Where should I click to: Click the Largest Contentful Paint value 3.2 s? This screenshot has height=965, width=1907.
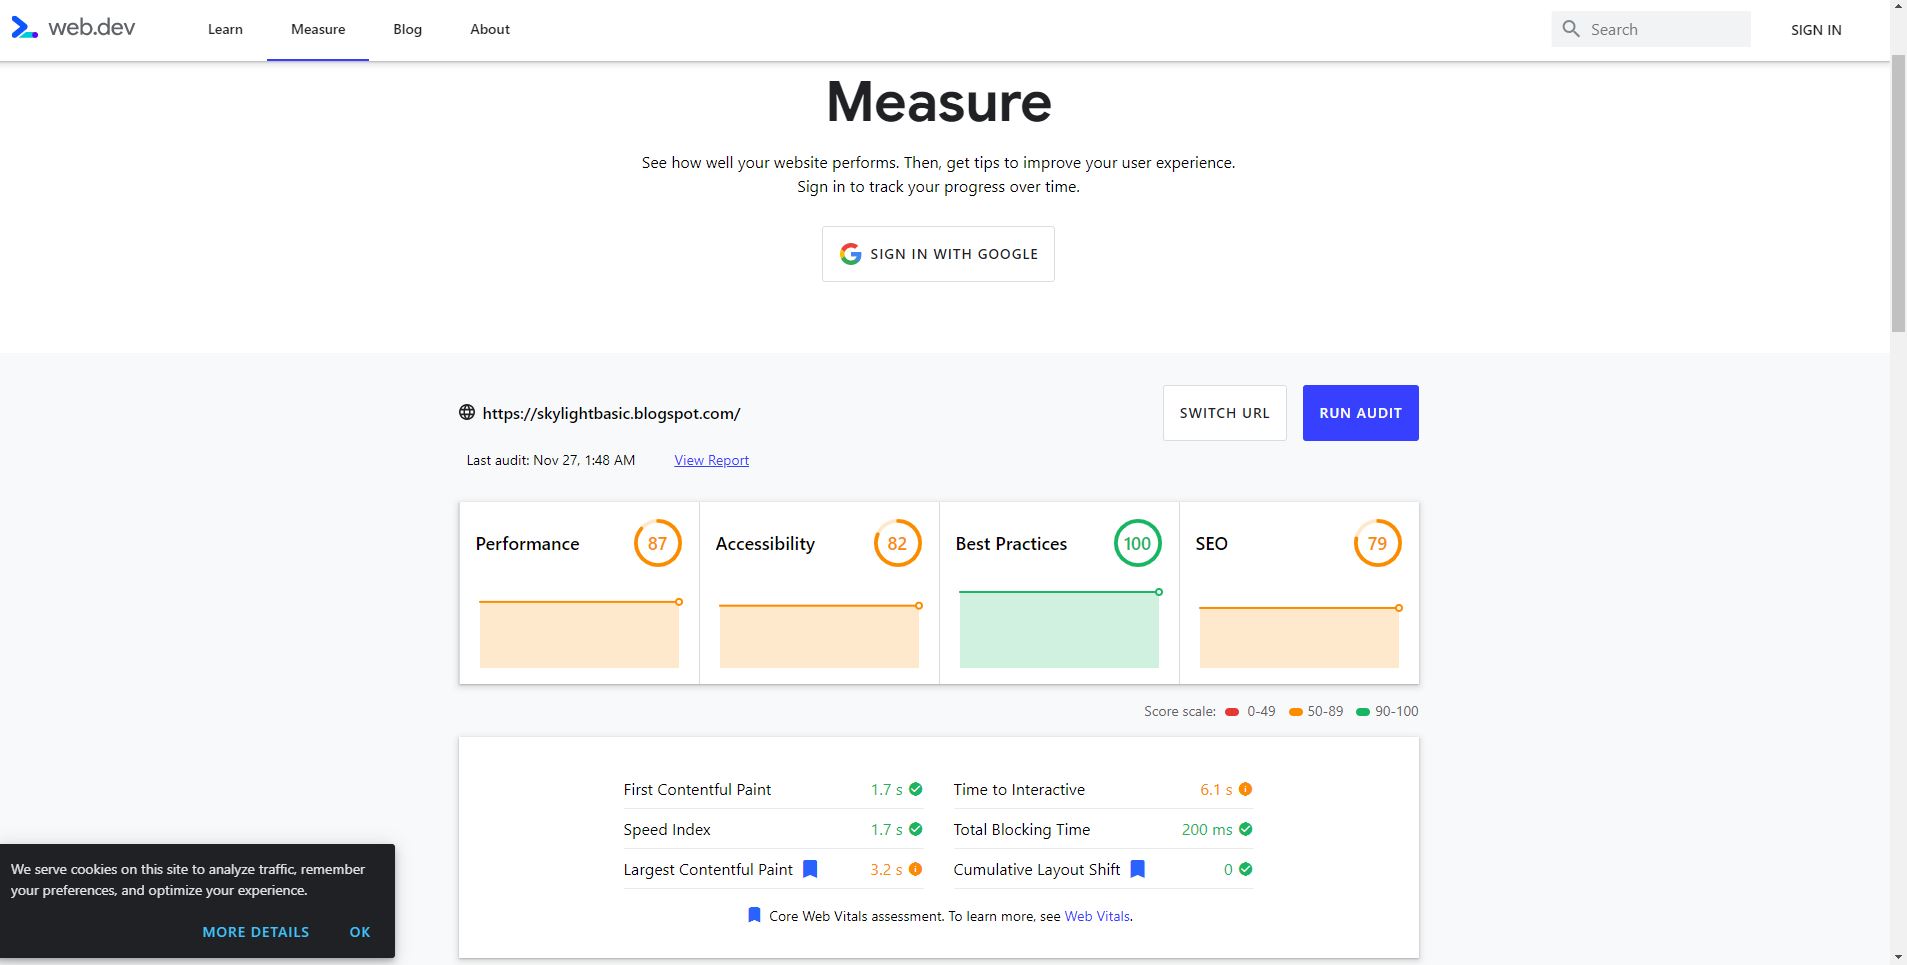886,869
